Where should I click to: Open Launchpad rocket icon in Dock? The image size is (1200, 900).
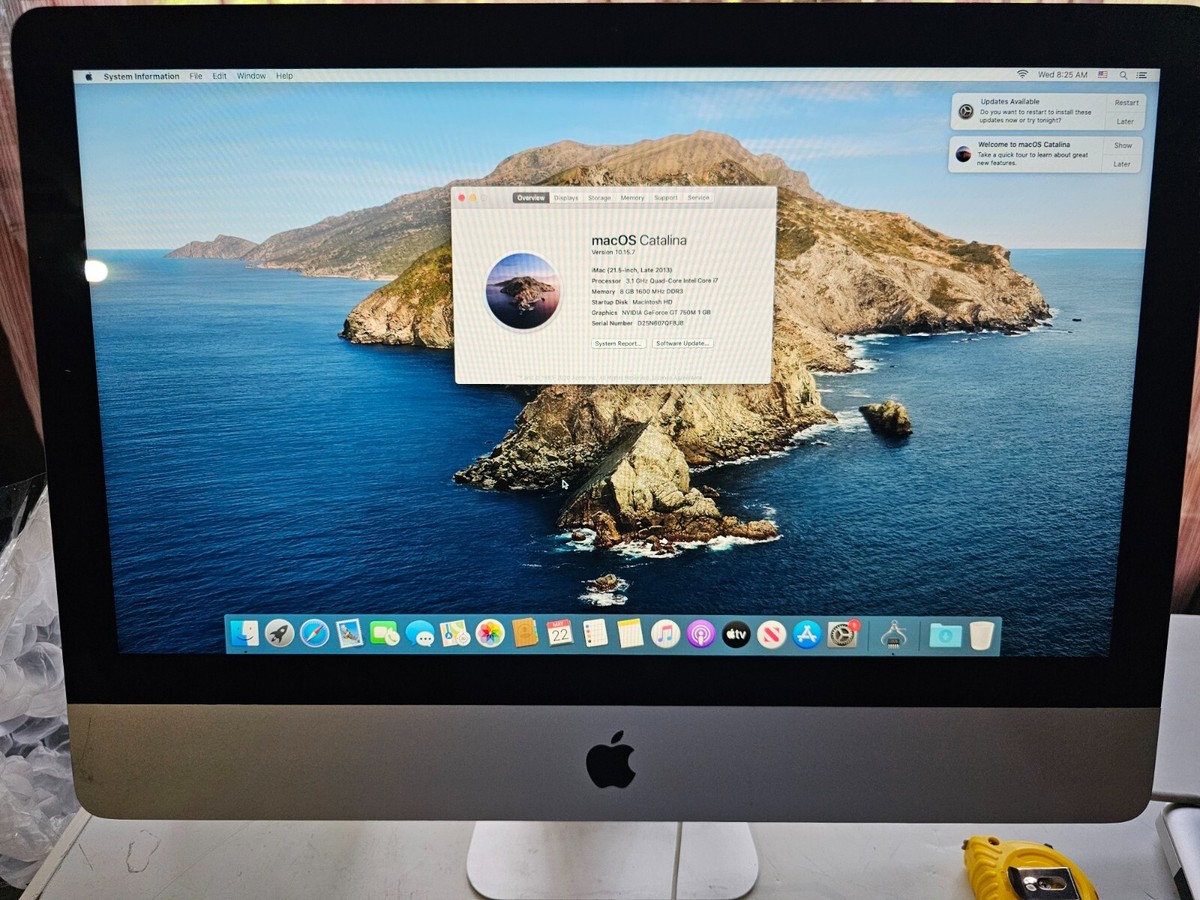tap(279, 633)
